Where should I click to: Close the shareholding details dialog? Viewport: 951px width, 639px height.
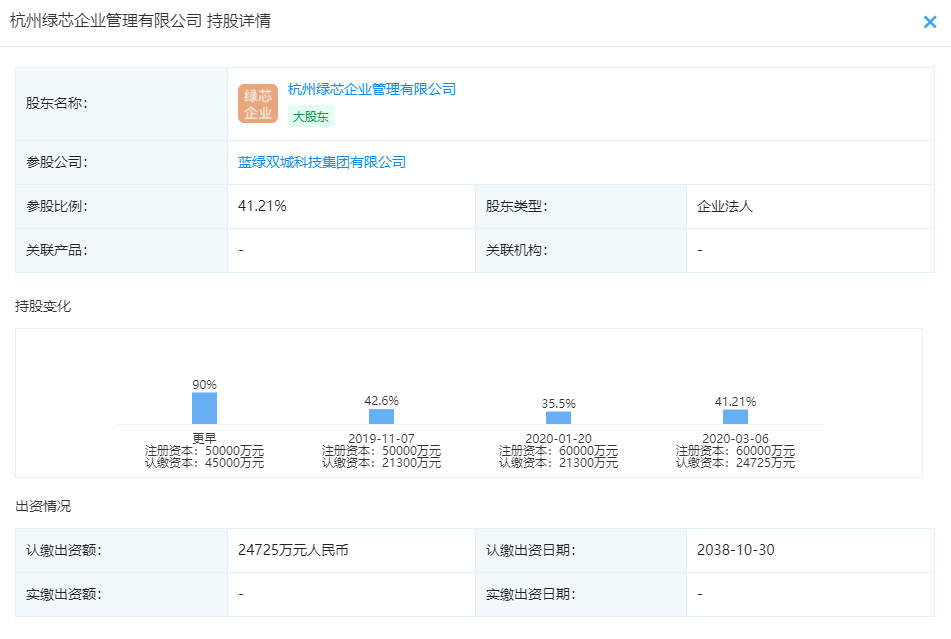[929, 22]
